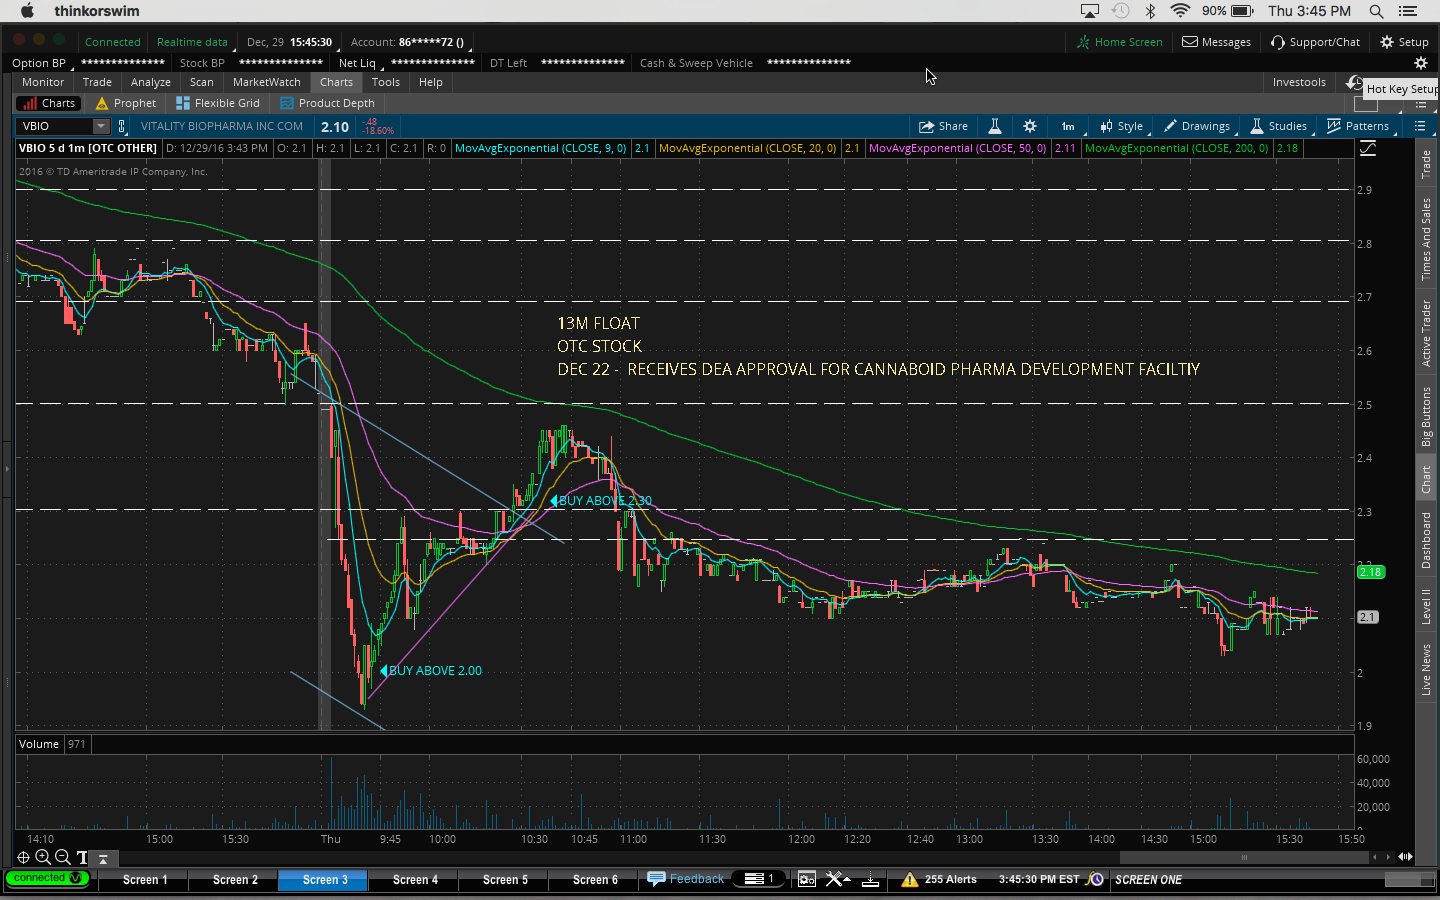Toggle the pan crosshair tool
1440x900 pixels.
pos(23,857)
